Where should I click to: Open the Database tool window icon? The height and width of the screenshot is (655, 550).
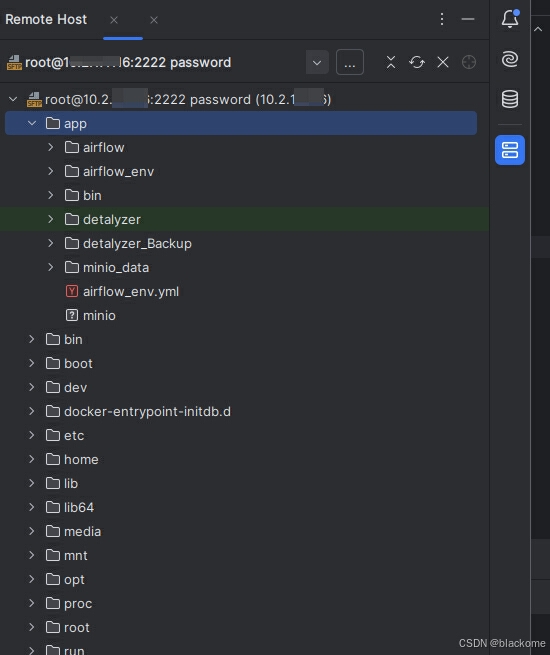(x=510, y=99)
